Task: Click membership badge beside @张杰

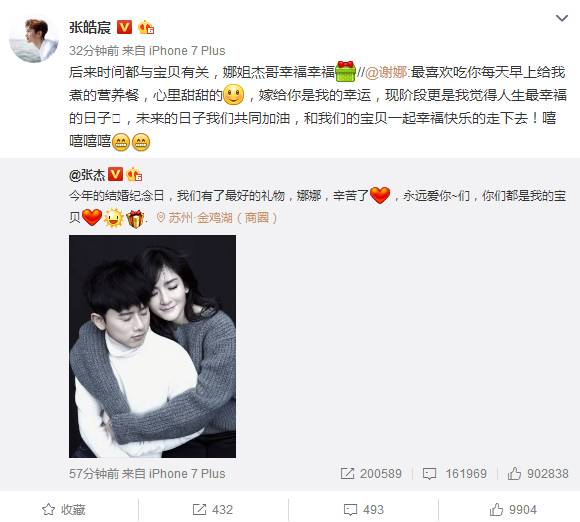Action: (134, 175)
